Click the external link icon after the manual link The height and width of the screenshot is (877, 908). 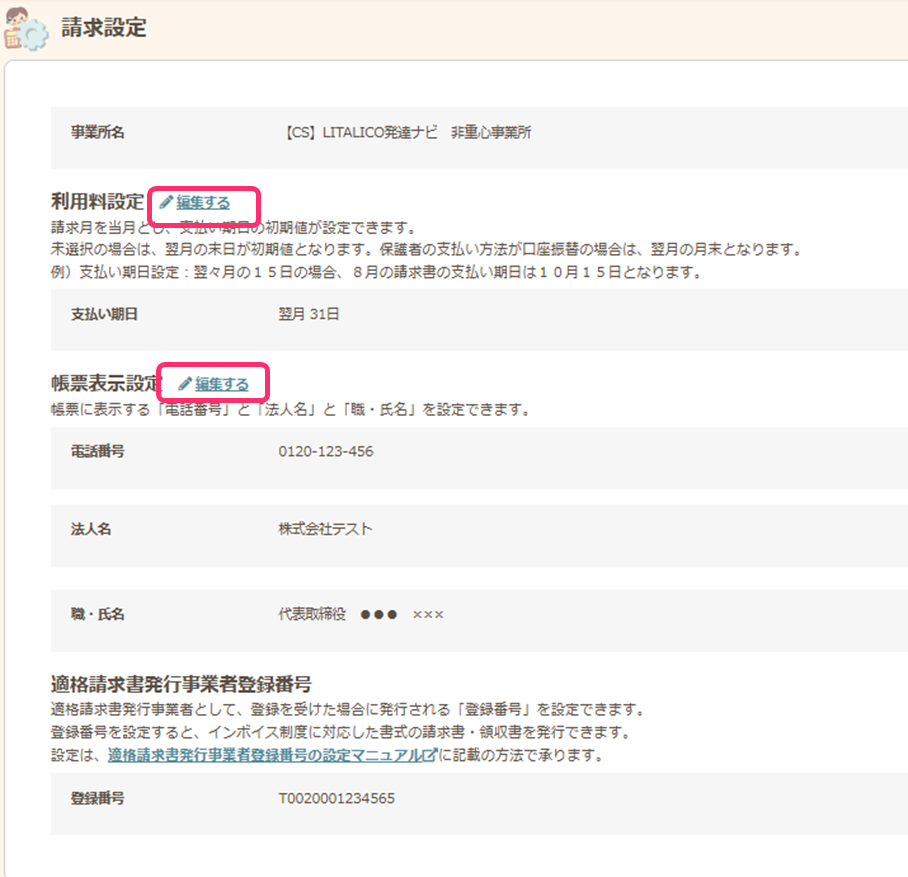pos(430,756)
